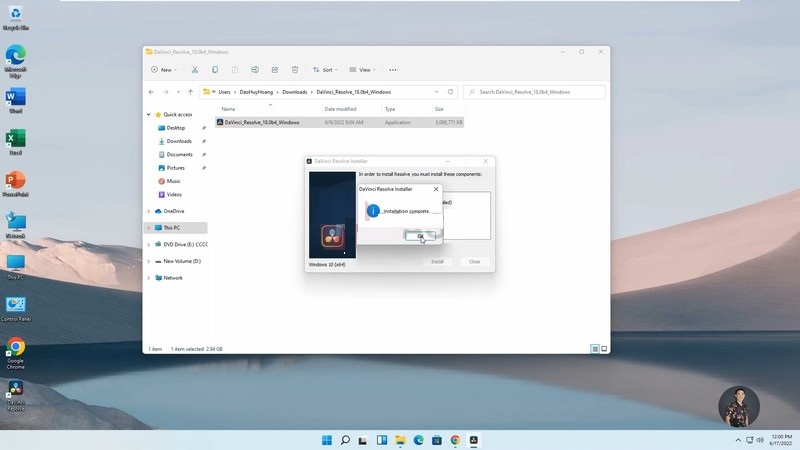Go back with the Explorer back arrow
The height and width of the screenshot is (450, 800).
151,92
